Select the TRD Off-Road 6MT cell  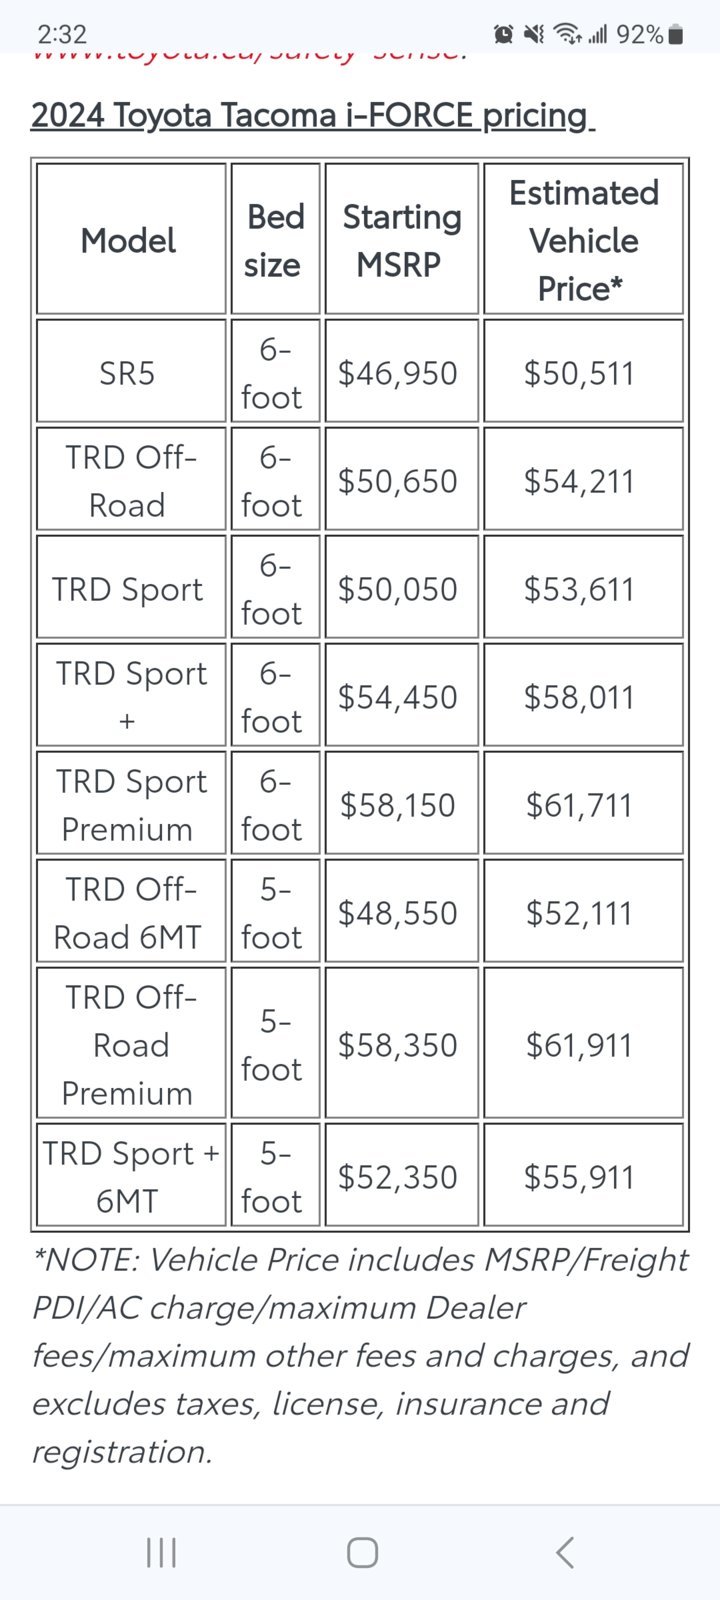pos(131,912)
